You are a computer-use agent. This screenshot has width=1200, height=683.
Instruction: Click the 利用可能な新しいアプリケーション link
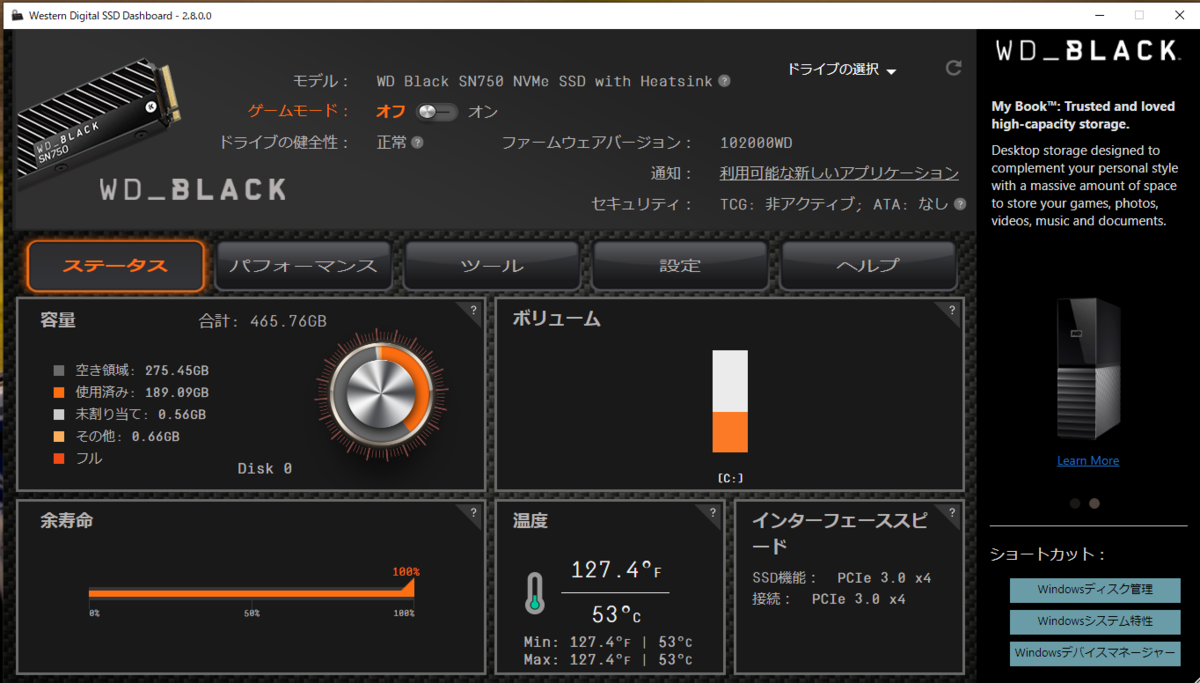tap(838, 172)
